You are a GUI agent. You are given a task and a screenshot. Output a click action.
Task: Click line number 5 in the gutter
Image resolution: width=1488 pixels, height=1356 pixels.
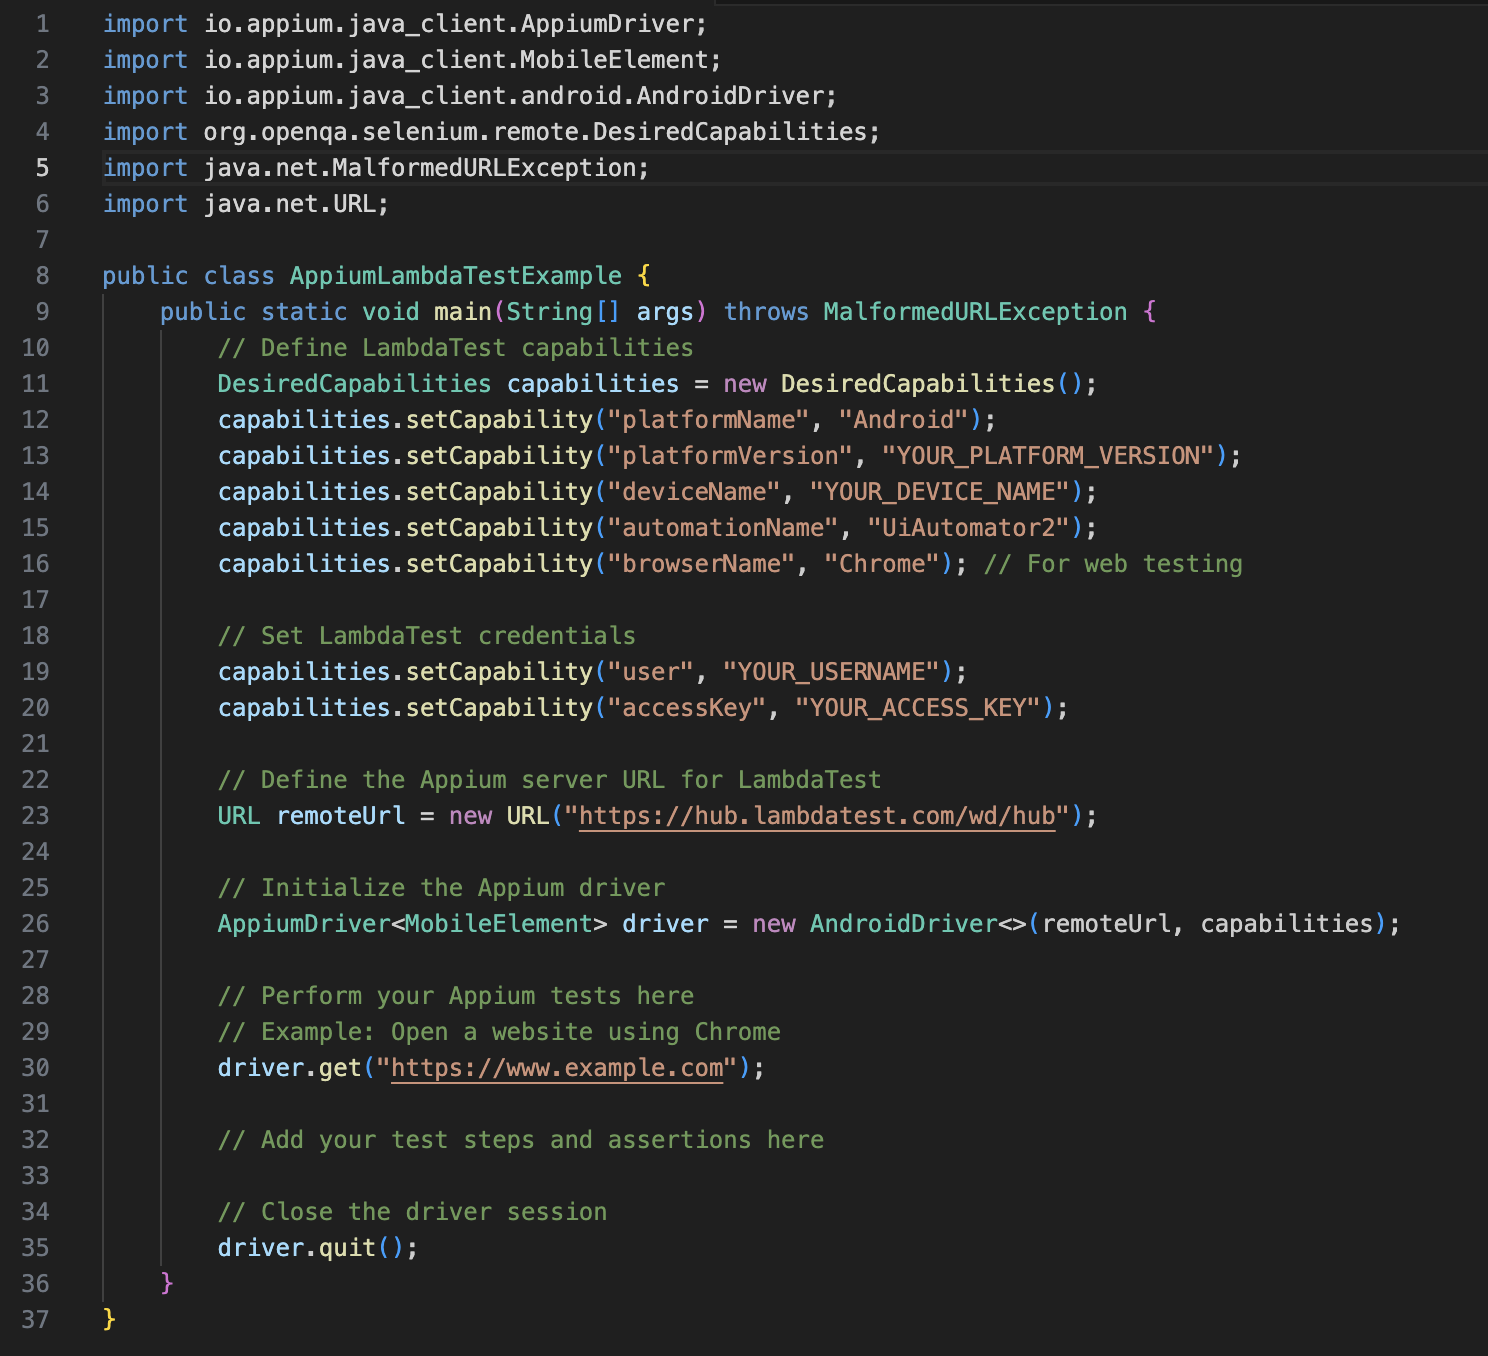42,168
